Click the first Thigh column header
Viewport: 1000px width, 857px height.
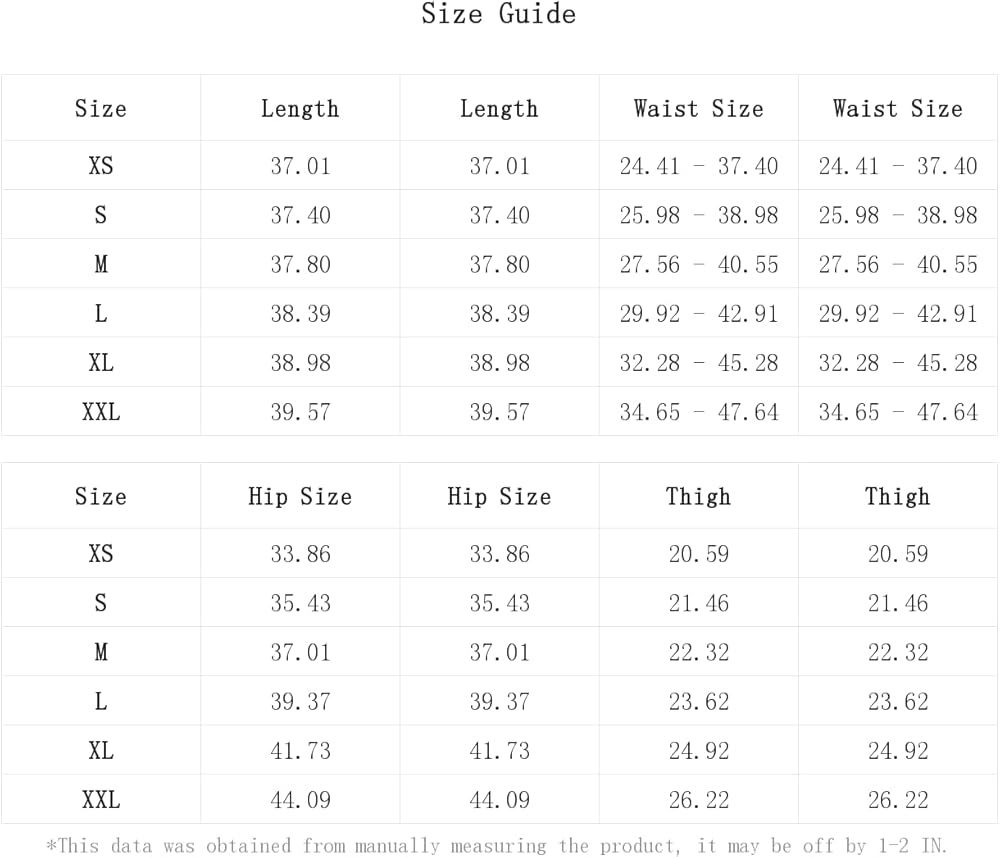tap(699, 497)
